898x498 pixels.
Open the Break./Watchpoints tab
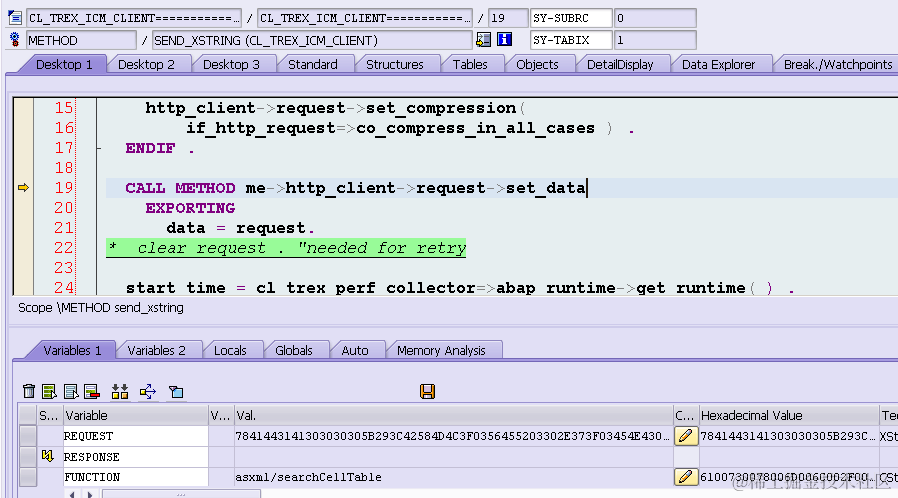(837, 64)
